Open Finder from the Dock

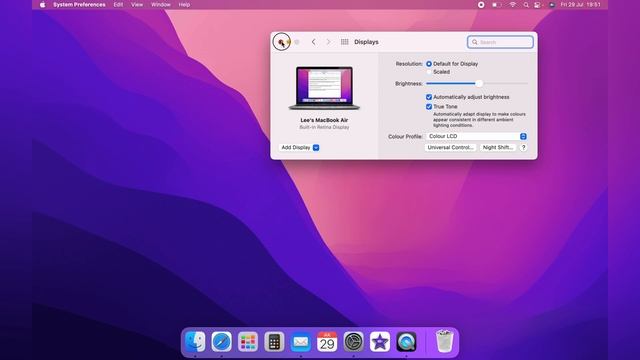pyautogui.click(x=195, y=342)
